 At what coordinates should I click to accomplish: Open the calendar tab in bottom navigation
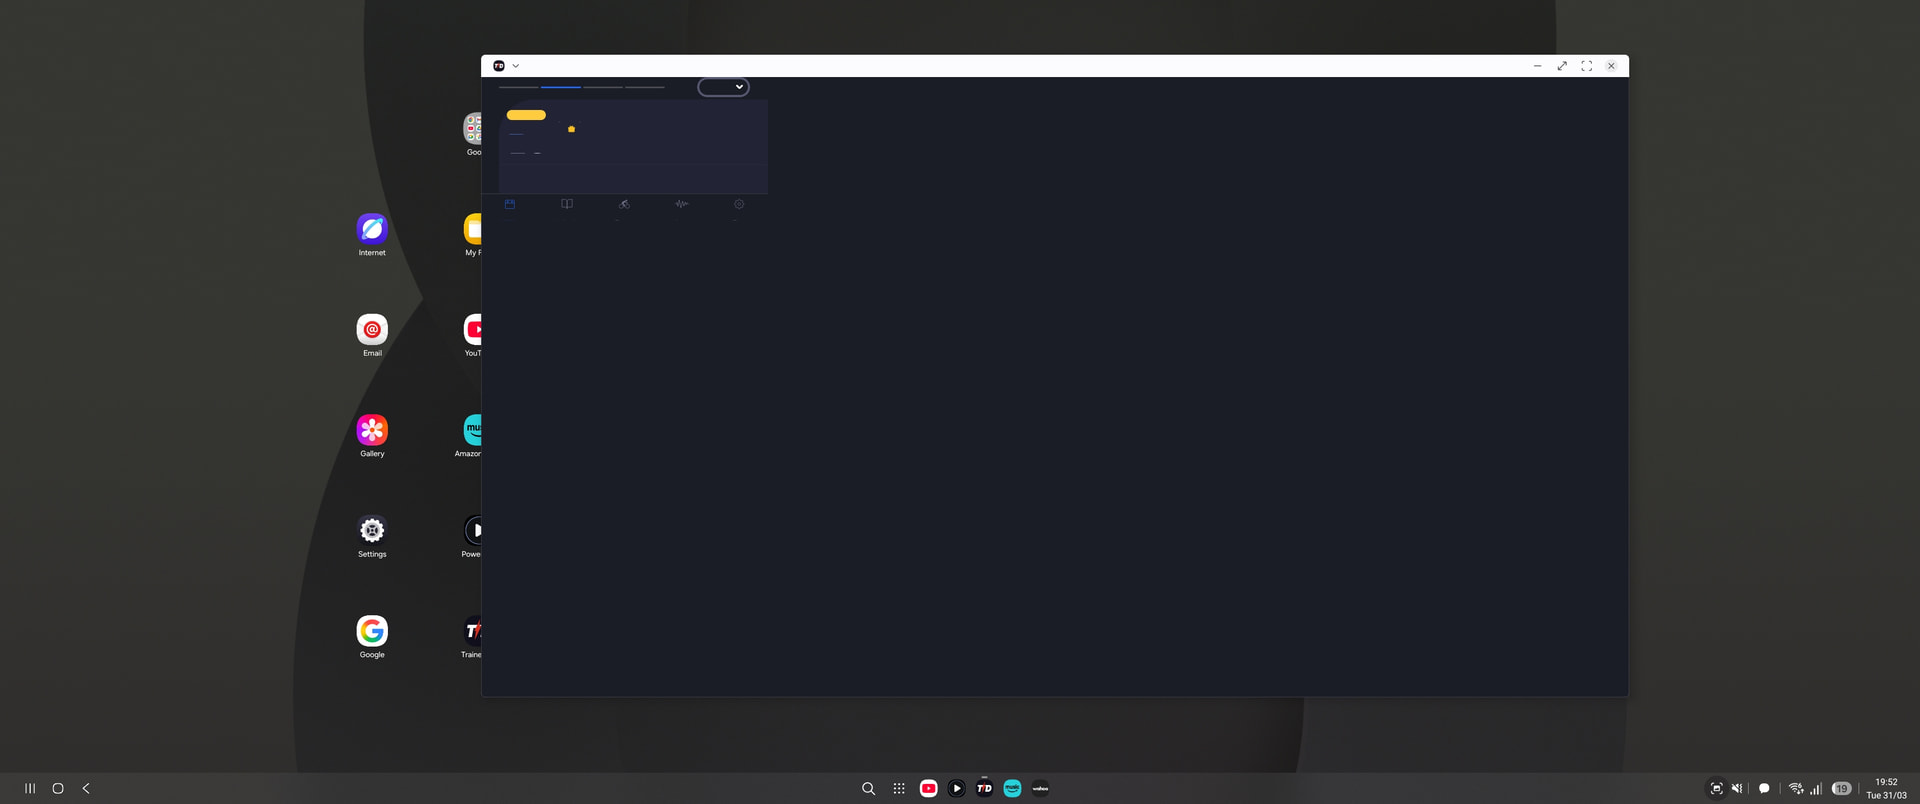[510, 204]
